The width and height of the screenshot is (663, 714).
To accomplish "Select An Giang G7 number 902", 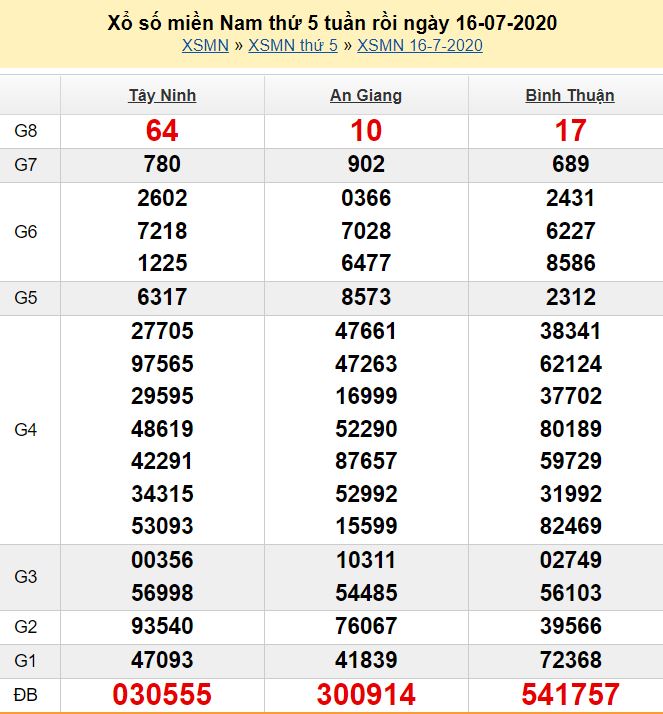I will (x=366, y=164).
